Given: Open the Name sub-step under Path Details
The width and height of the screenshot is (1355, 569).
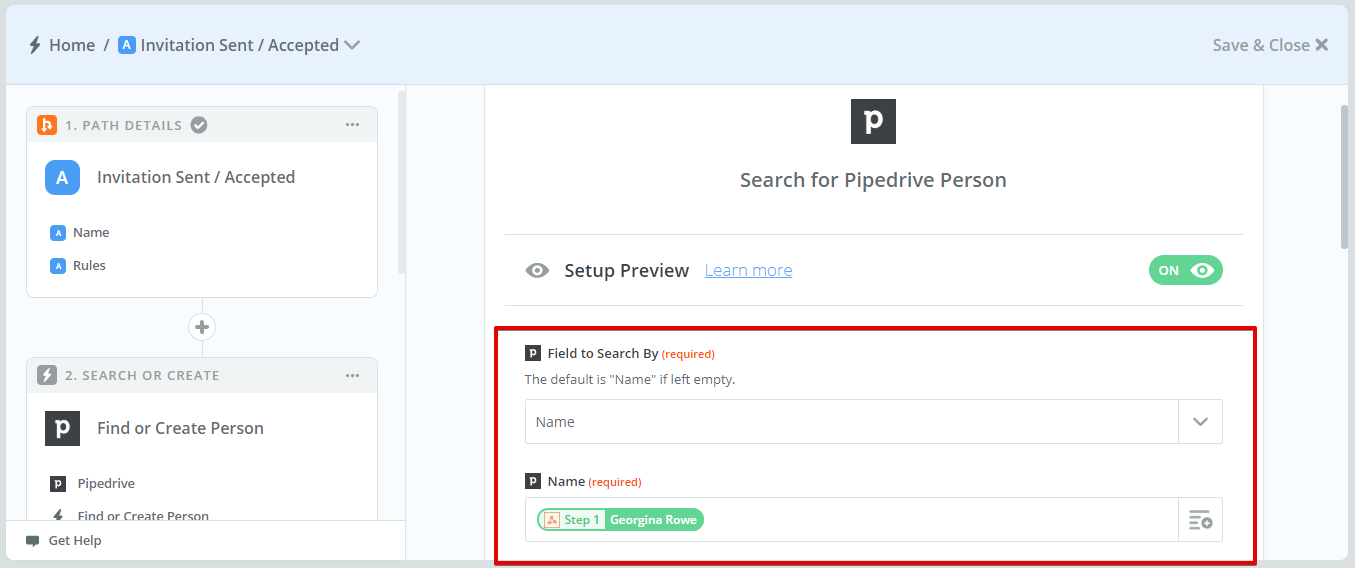Looking at the screenshot, I should coord(91,232).
